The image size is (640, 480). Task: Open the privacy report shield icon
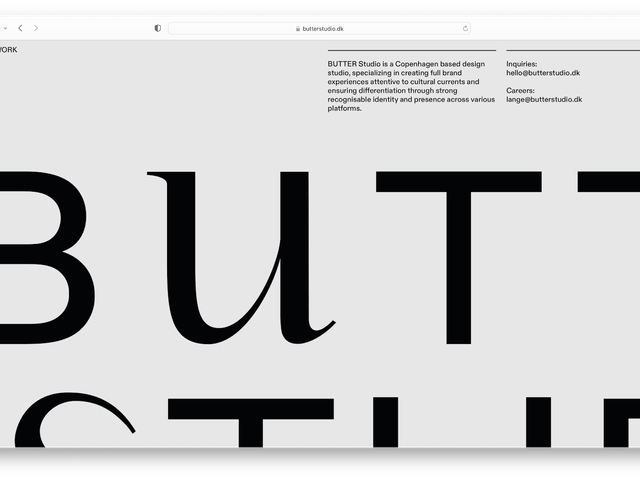[x=158, y=28]
